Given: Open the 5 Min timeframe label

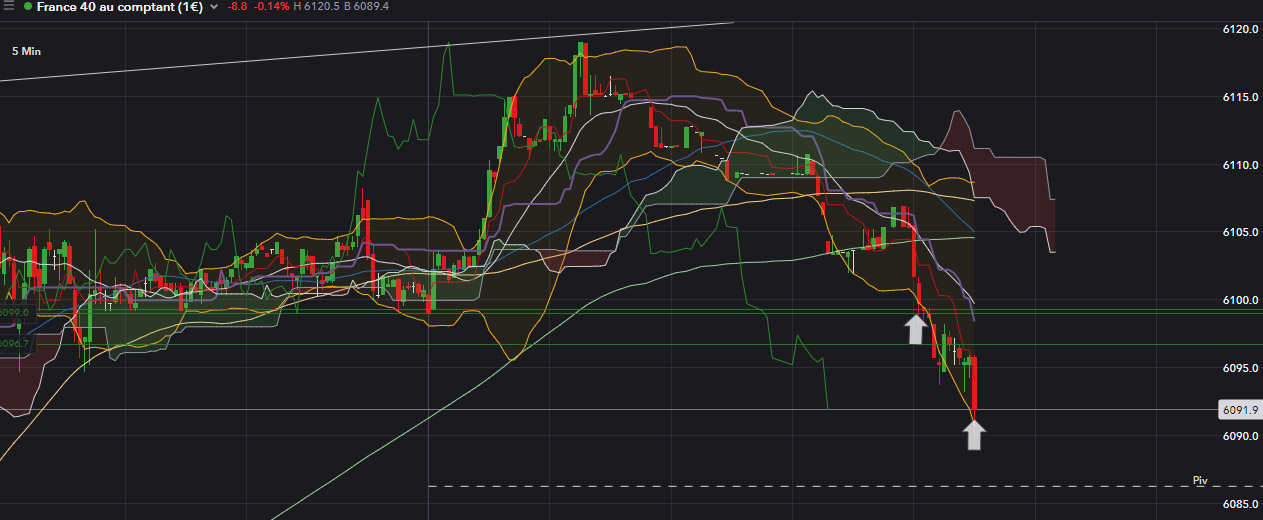Looking at the screenshot, I should 27,50.
